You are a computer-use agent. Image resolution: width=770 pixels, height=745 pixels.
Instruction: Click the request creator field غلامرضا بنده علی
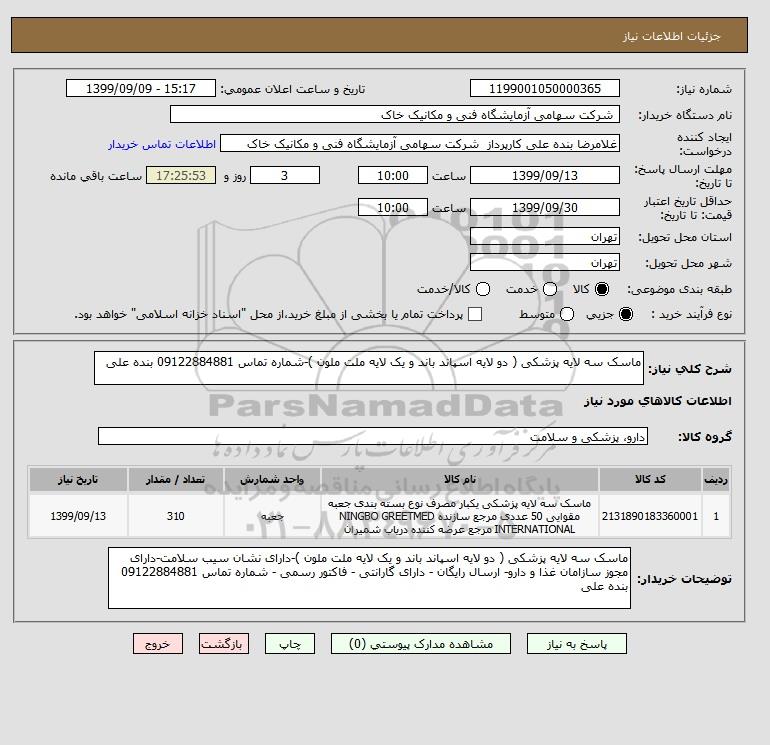[420, 144]
